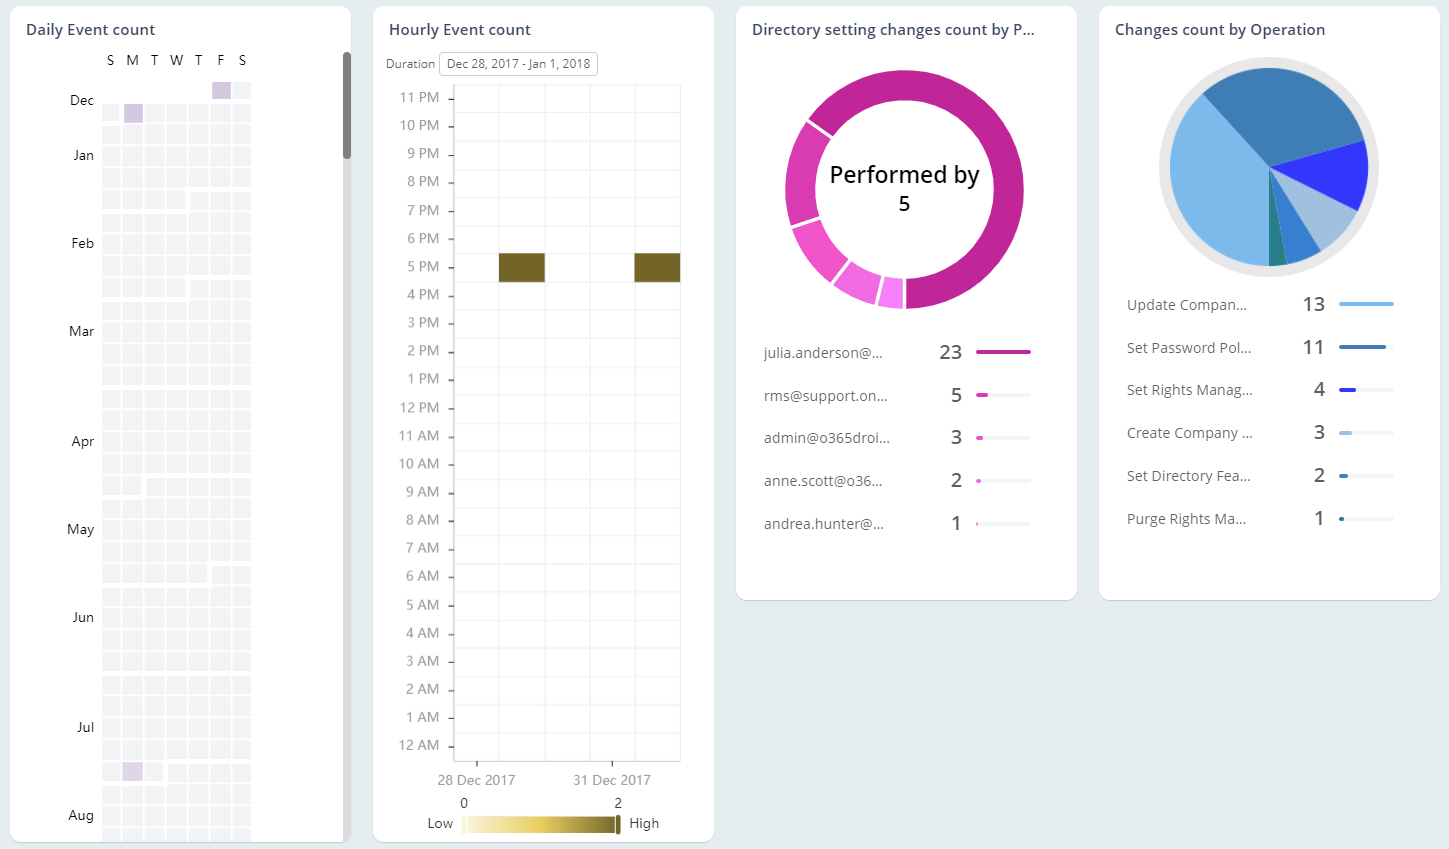Click the 5 PM event cell for 29 Dec

coord(521,267)
